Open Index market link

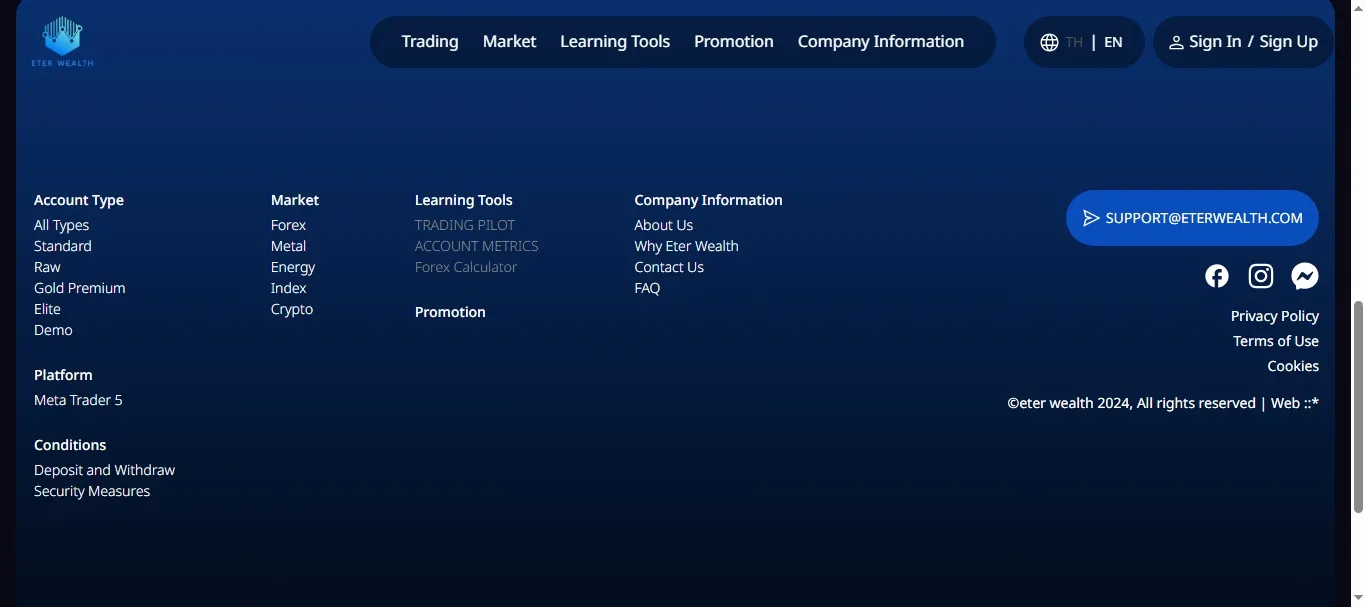click(288, 288)
